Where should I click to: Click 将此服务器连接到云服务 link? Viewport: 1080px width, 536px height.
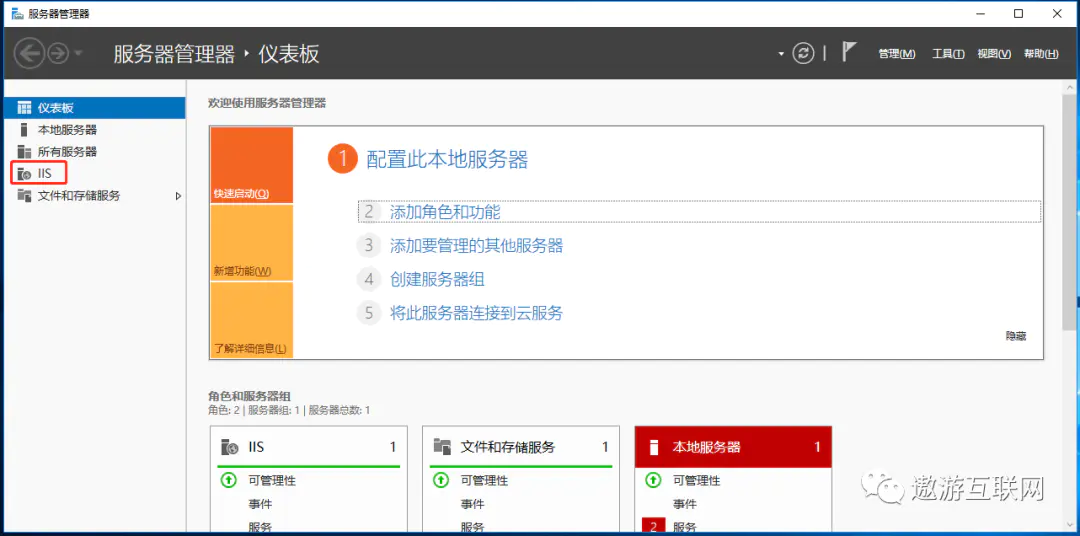tap(477, 313)
